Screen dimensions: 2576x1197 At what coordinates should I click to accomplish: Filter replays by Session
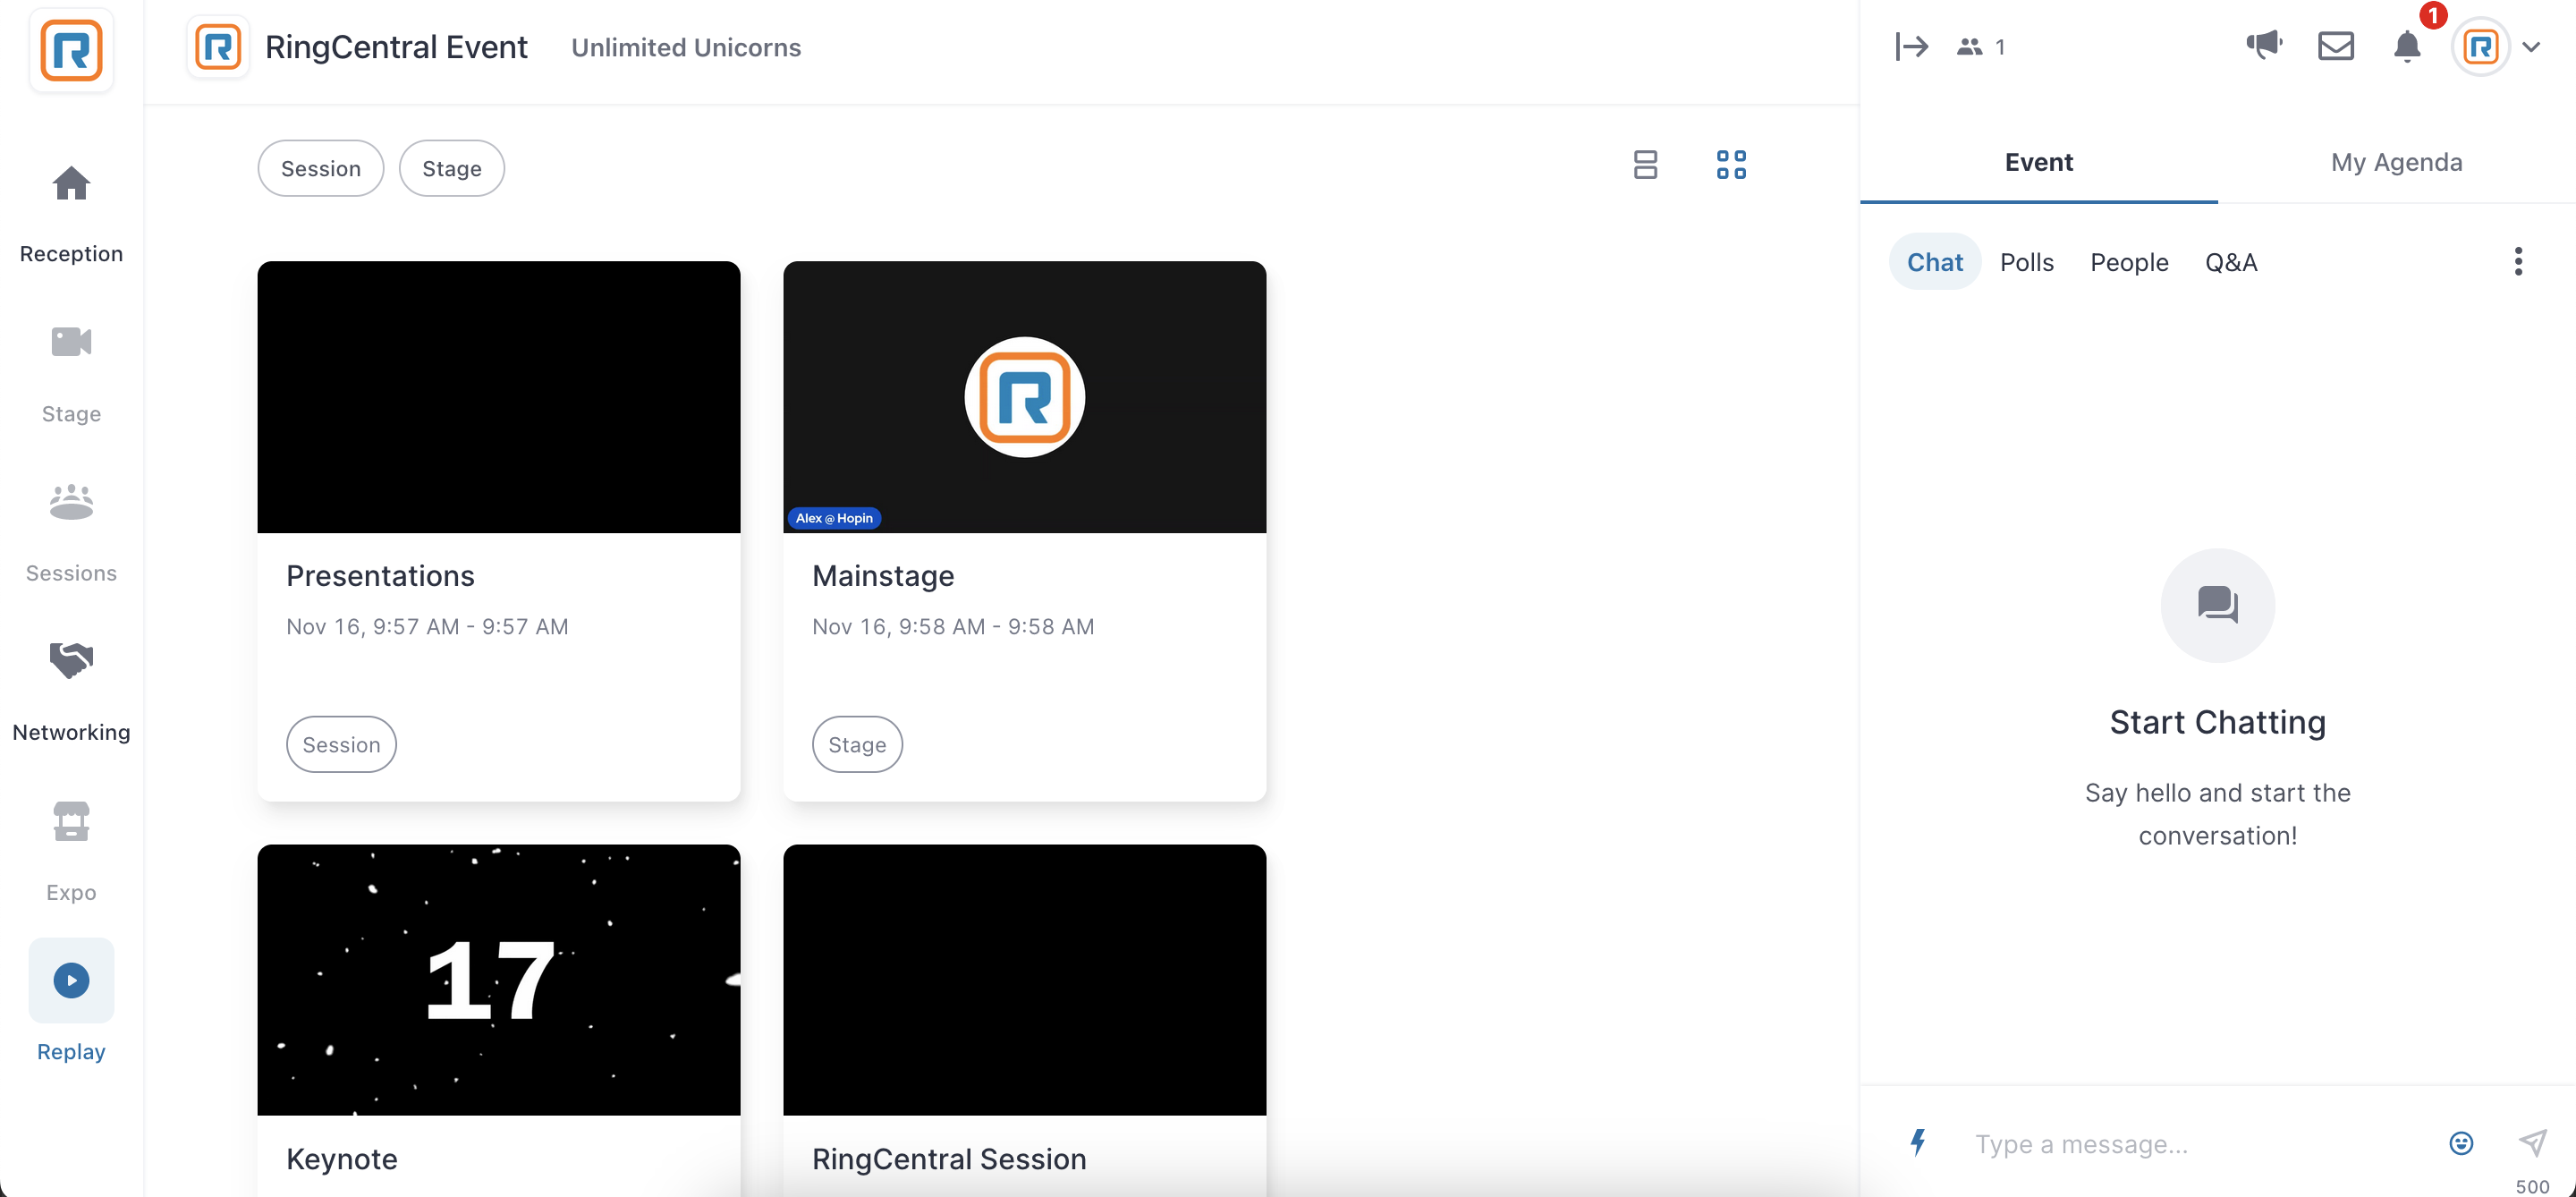321,168
